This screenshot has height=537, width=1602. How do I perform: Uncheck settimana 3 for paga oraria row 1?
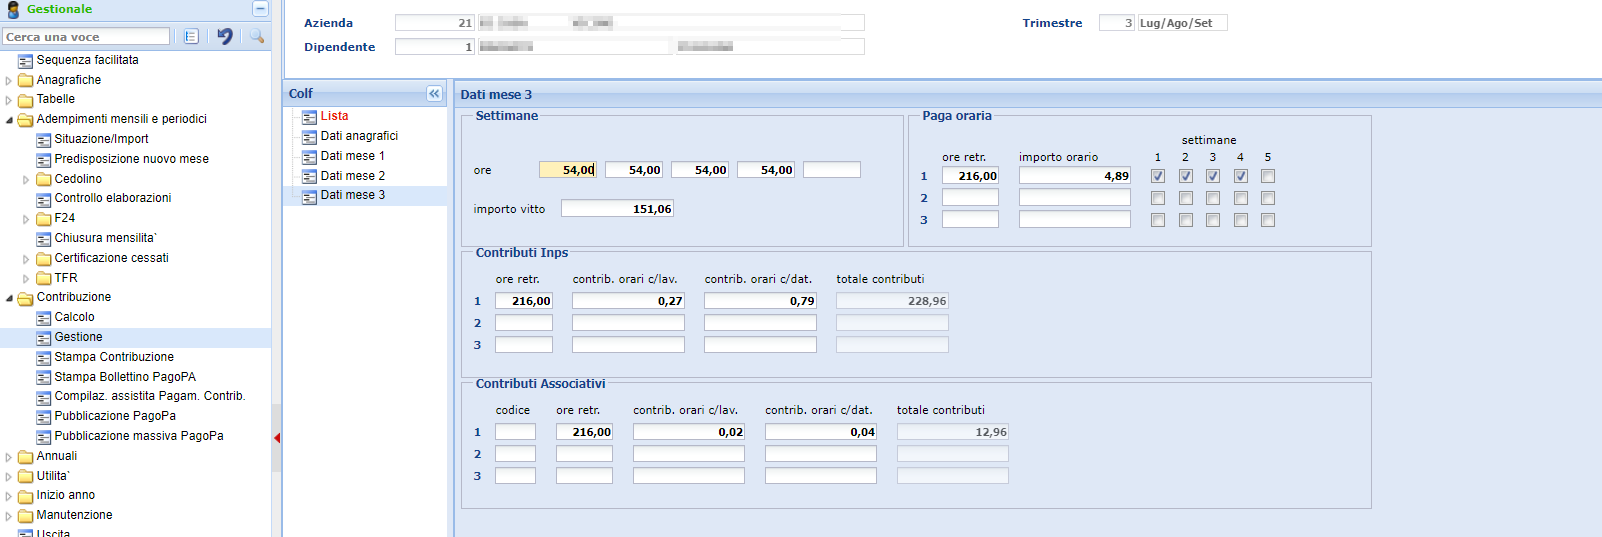[1213, 176]
